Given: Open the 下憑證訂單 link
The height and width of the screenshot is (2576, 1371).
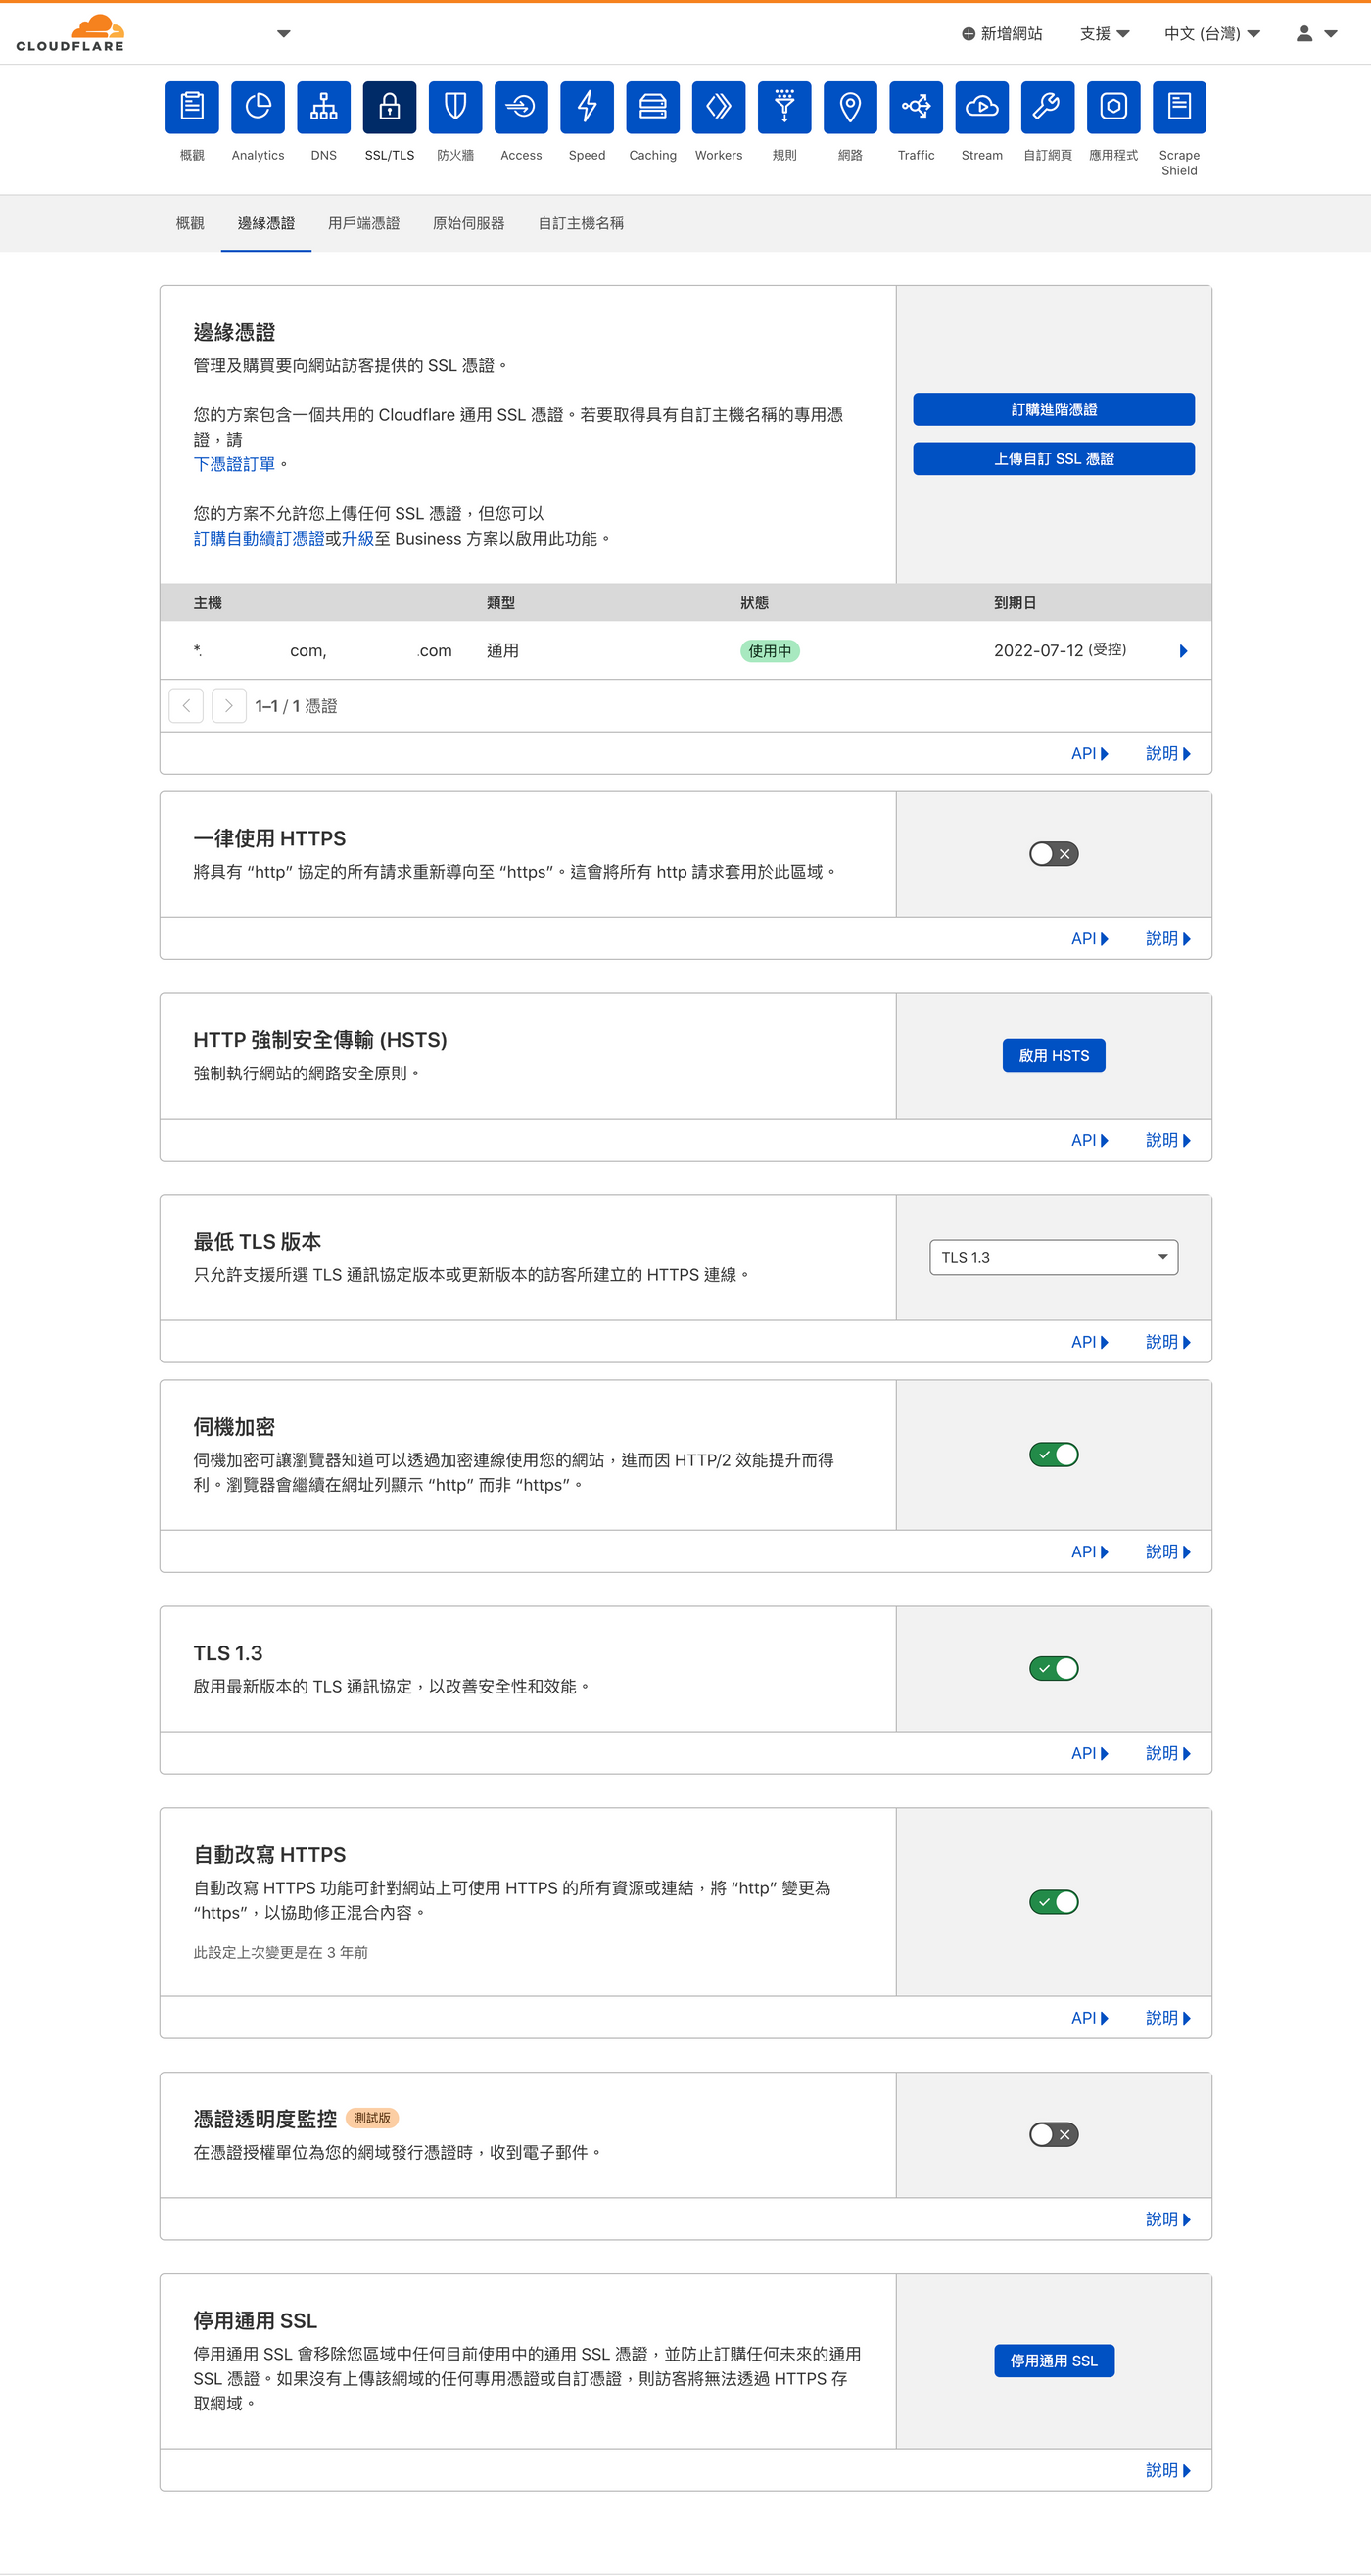Looking at the screenshot, I should [x=234, y=465].
